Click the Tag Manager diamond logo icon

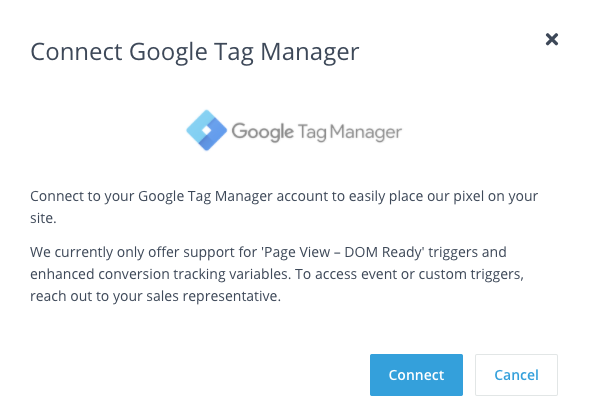[207, 130]
